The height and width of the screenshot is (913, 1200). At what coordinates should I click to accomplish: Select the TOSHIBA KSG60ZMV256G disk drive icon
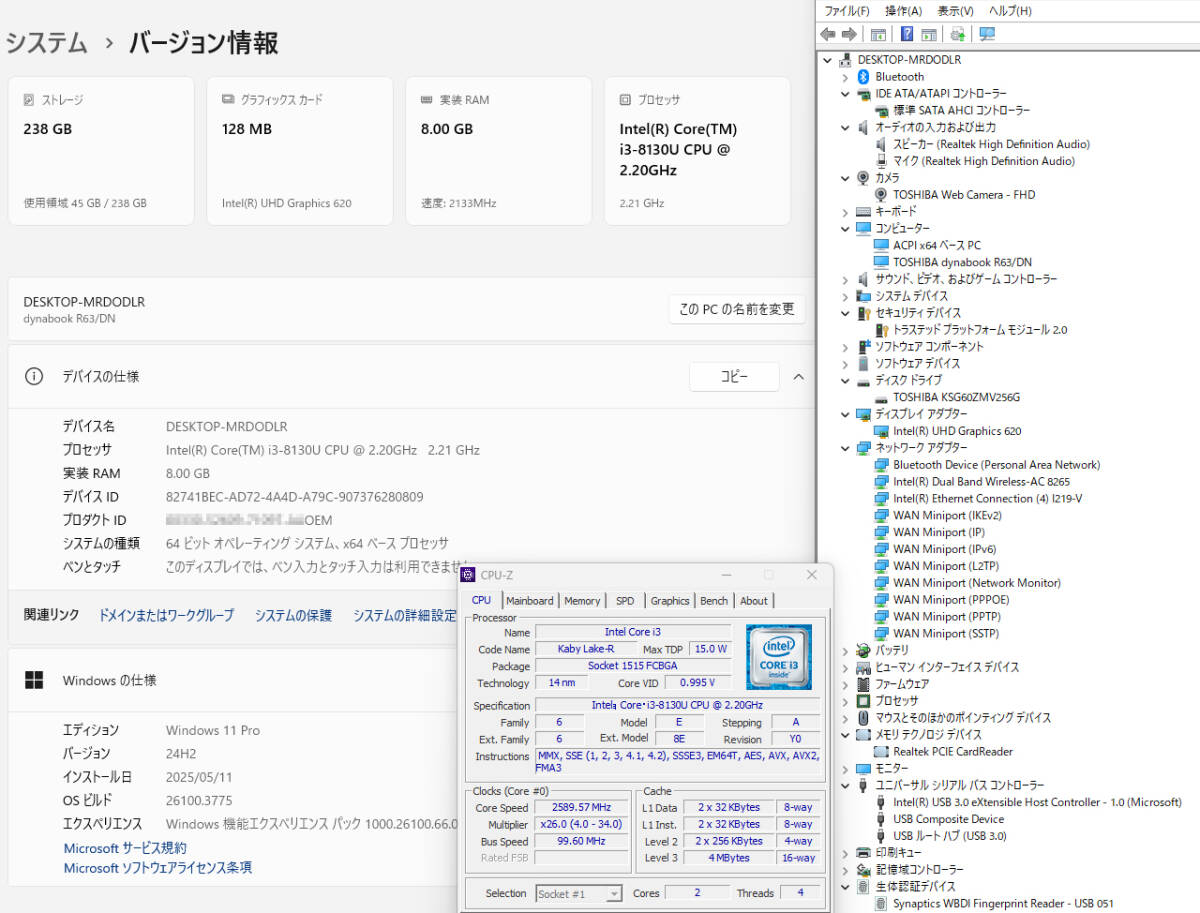click(882, 397)
